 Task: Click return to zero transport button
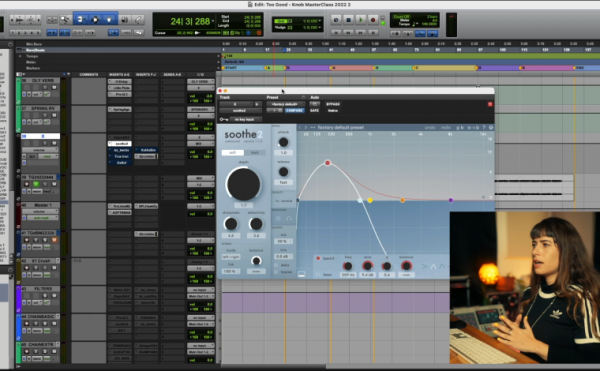click(x=336, y=33)
